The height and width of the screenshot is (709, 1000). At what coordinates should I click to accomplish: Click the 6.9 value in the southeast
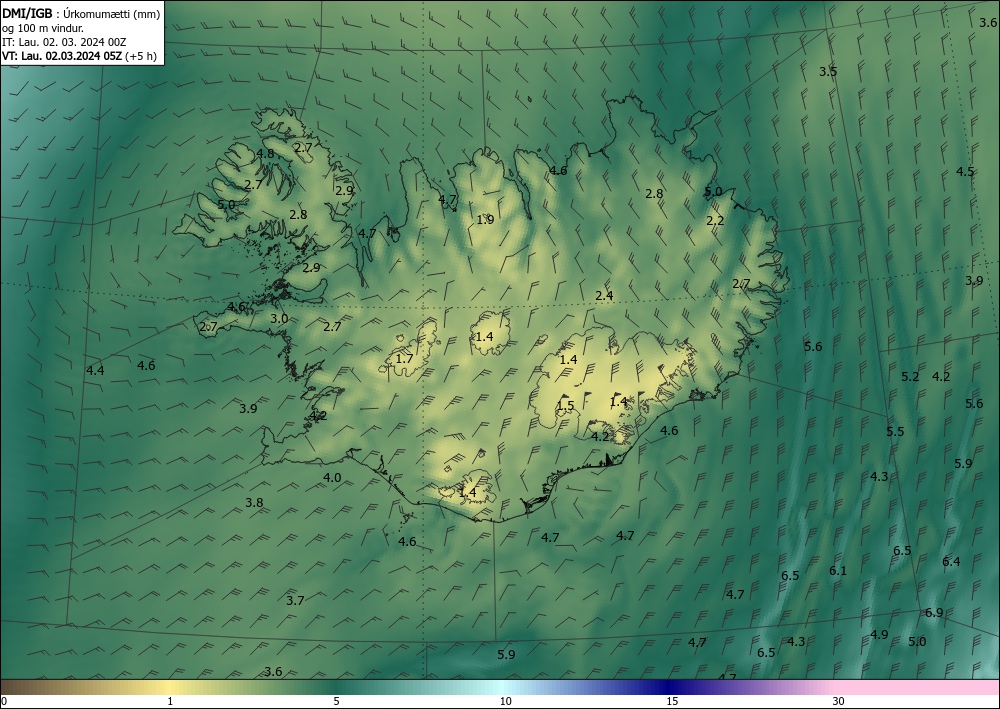click(x=934, y=612)
